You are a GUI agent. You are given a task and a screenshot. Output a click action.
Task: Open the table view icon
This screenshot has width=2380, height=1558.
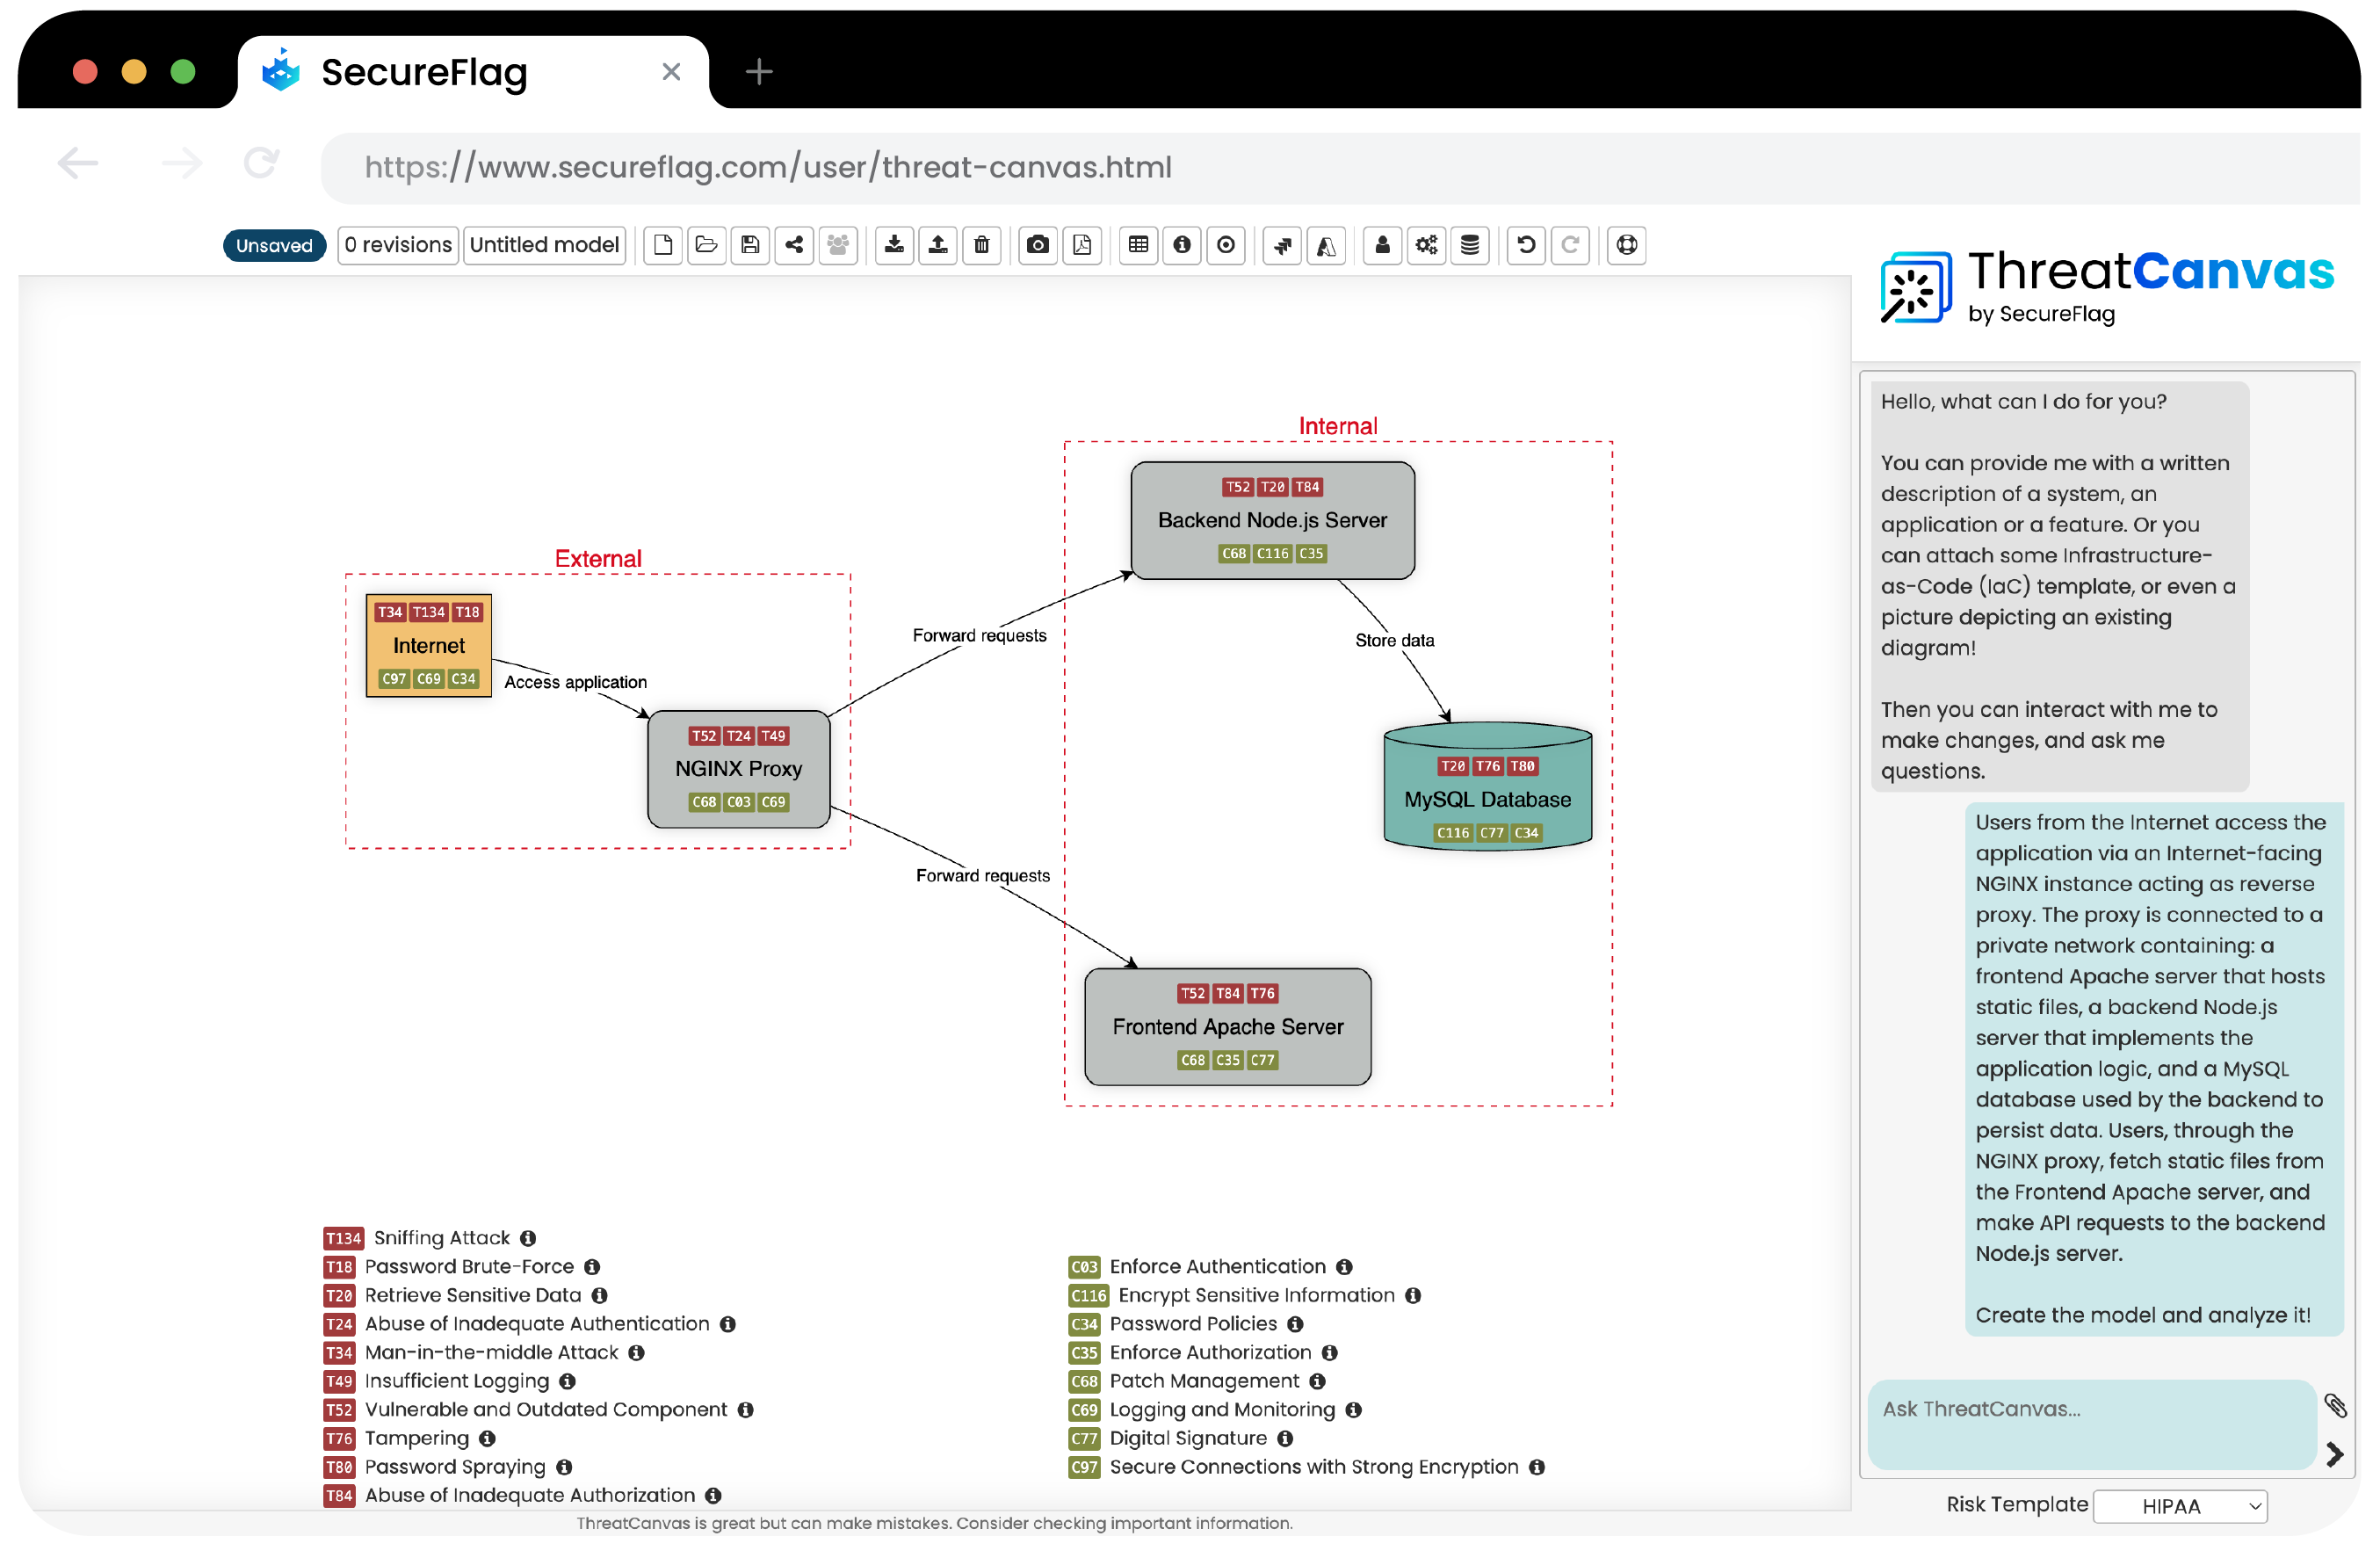(1138, 245)
